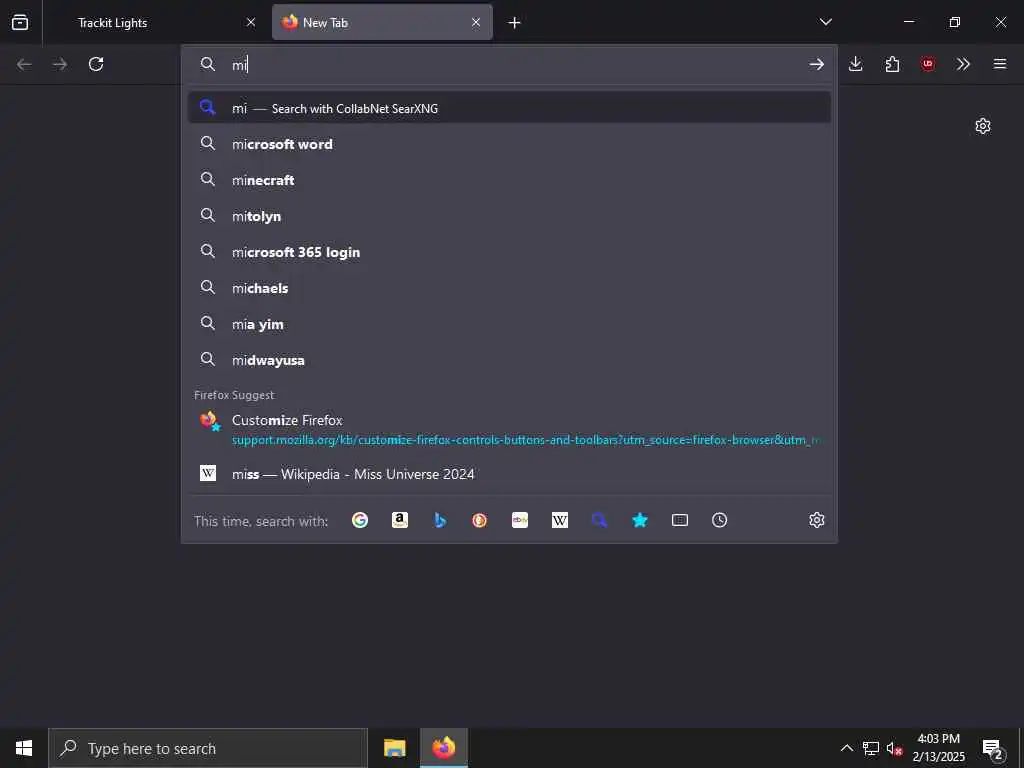This screenshot has height=768, width=1024.
Task: Click the Firefox taskbar icon
Action: pyautogui.click(x=443, y=748)
